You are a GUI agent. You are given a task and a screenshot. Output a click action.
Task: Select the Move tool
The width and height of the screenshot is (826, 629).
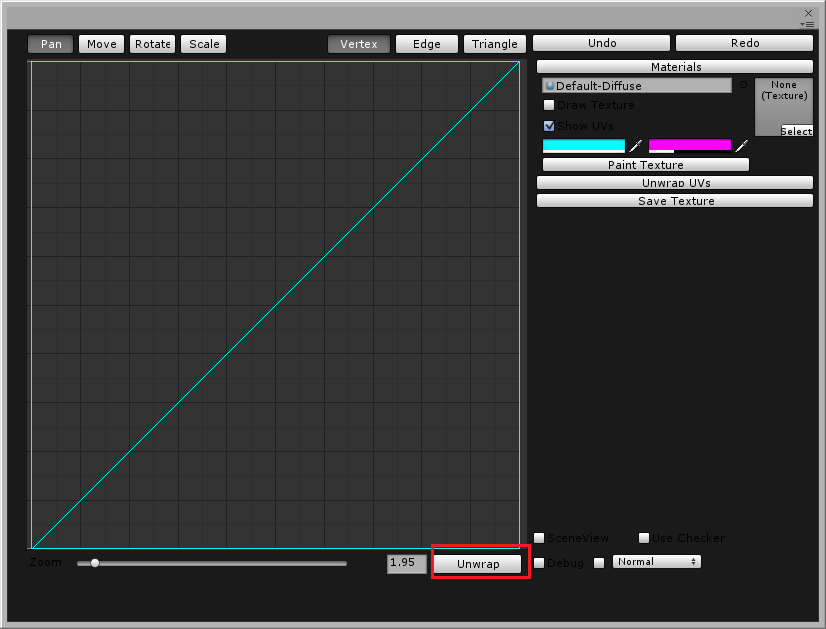click(x=102, y=44)
